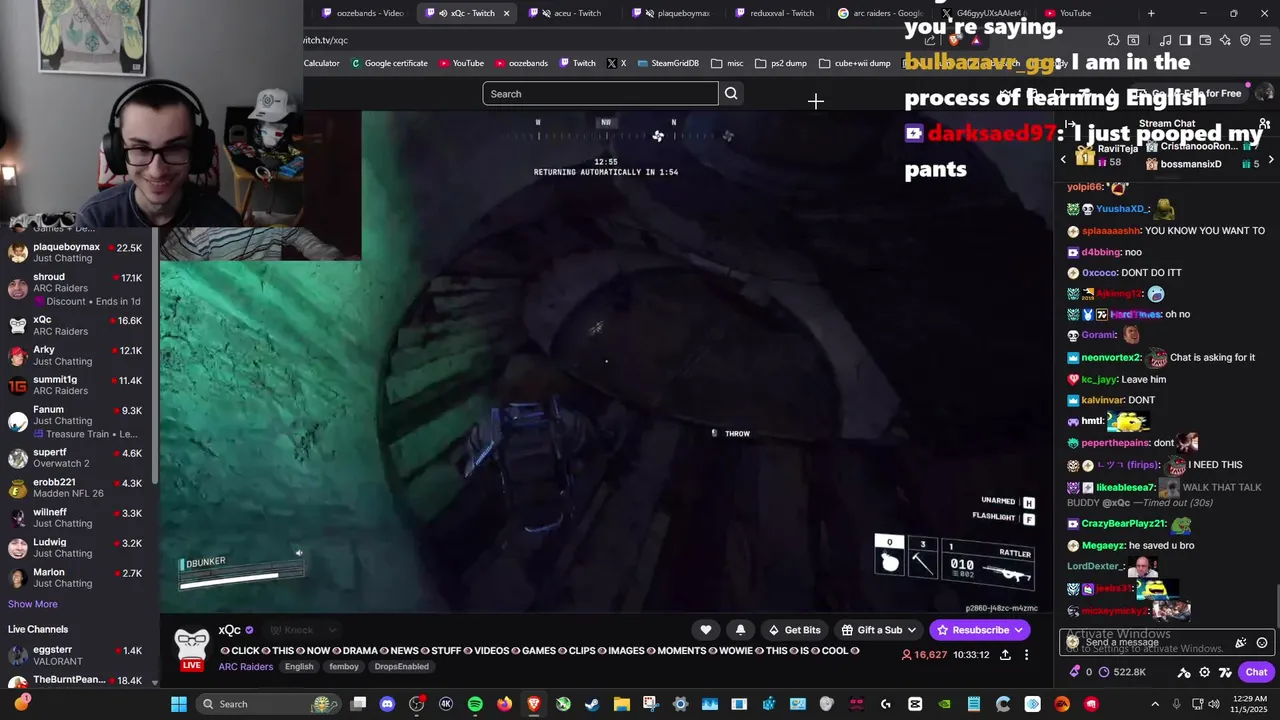The image size is (1280, 720).
Task: Open the Gift a Sub dropdown
Action: pos(878,630)
